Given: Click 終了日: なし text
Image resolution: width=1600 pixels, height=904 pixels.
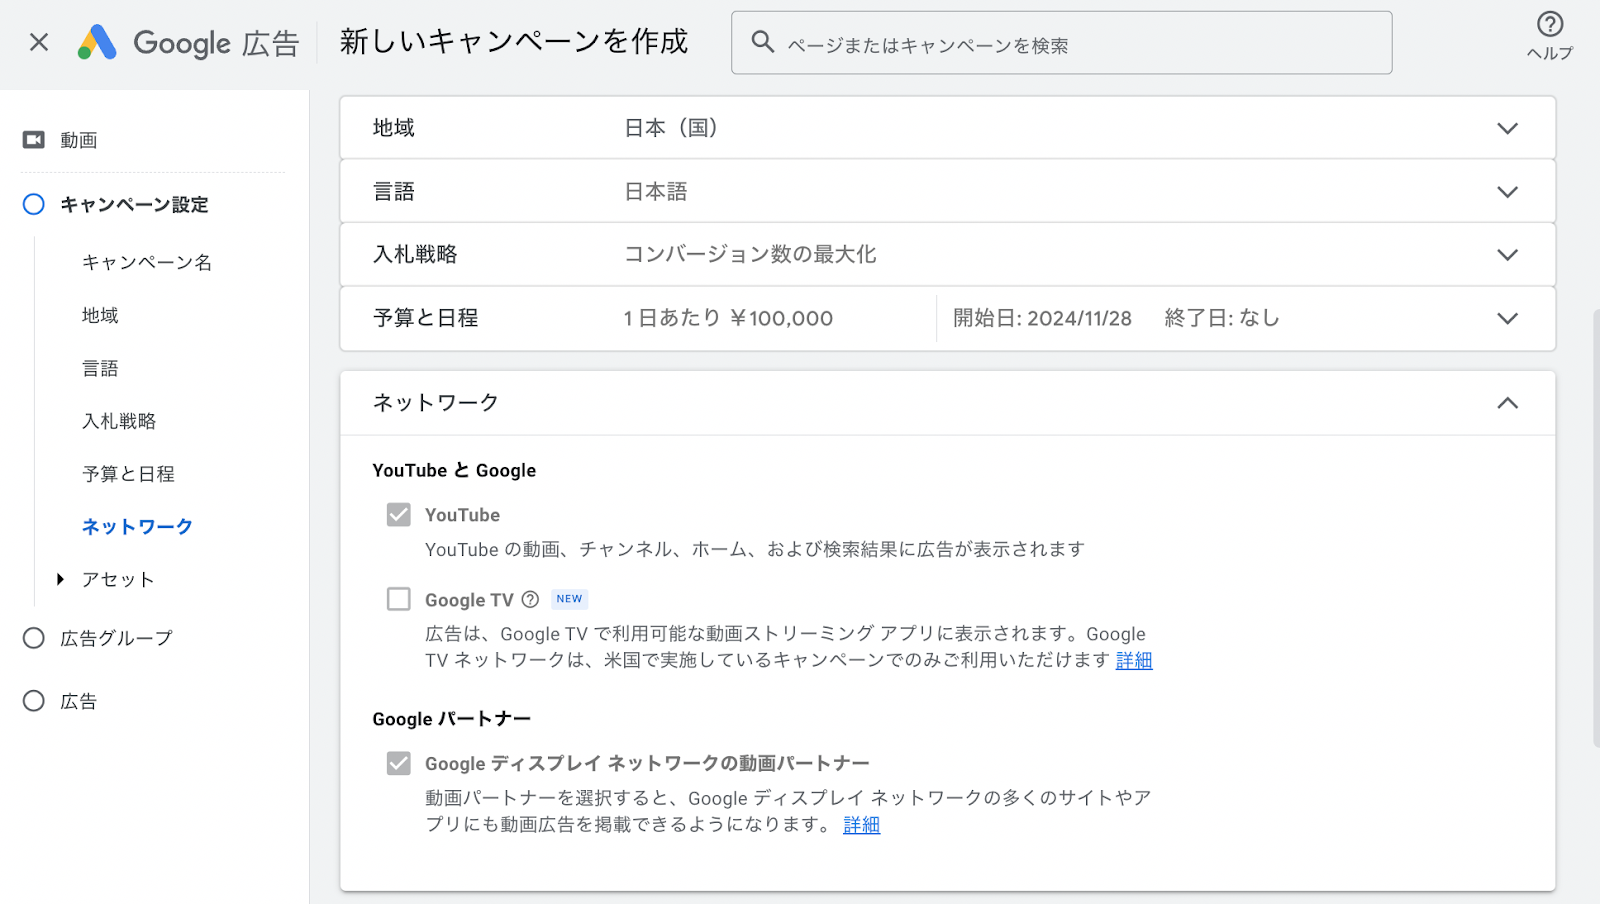Looking at the screenshot, I should point(1222,318).
